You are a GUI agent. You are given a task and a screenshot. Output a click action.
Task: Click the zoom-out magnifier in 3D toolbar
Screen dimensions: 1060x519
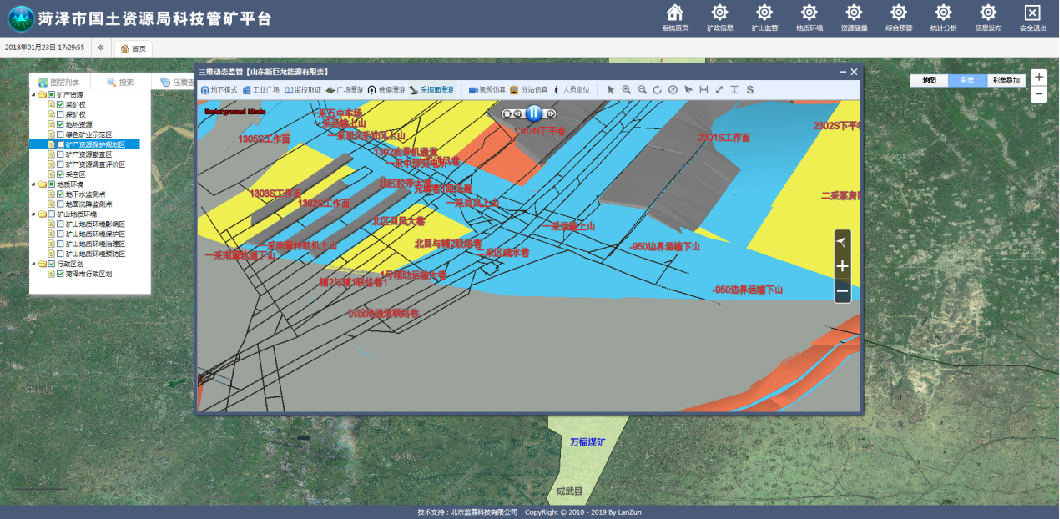pos(642,89)
